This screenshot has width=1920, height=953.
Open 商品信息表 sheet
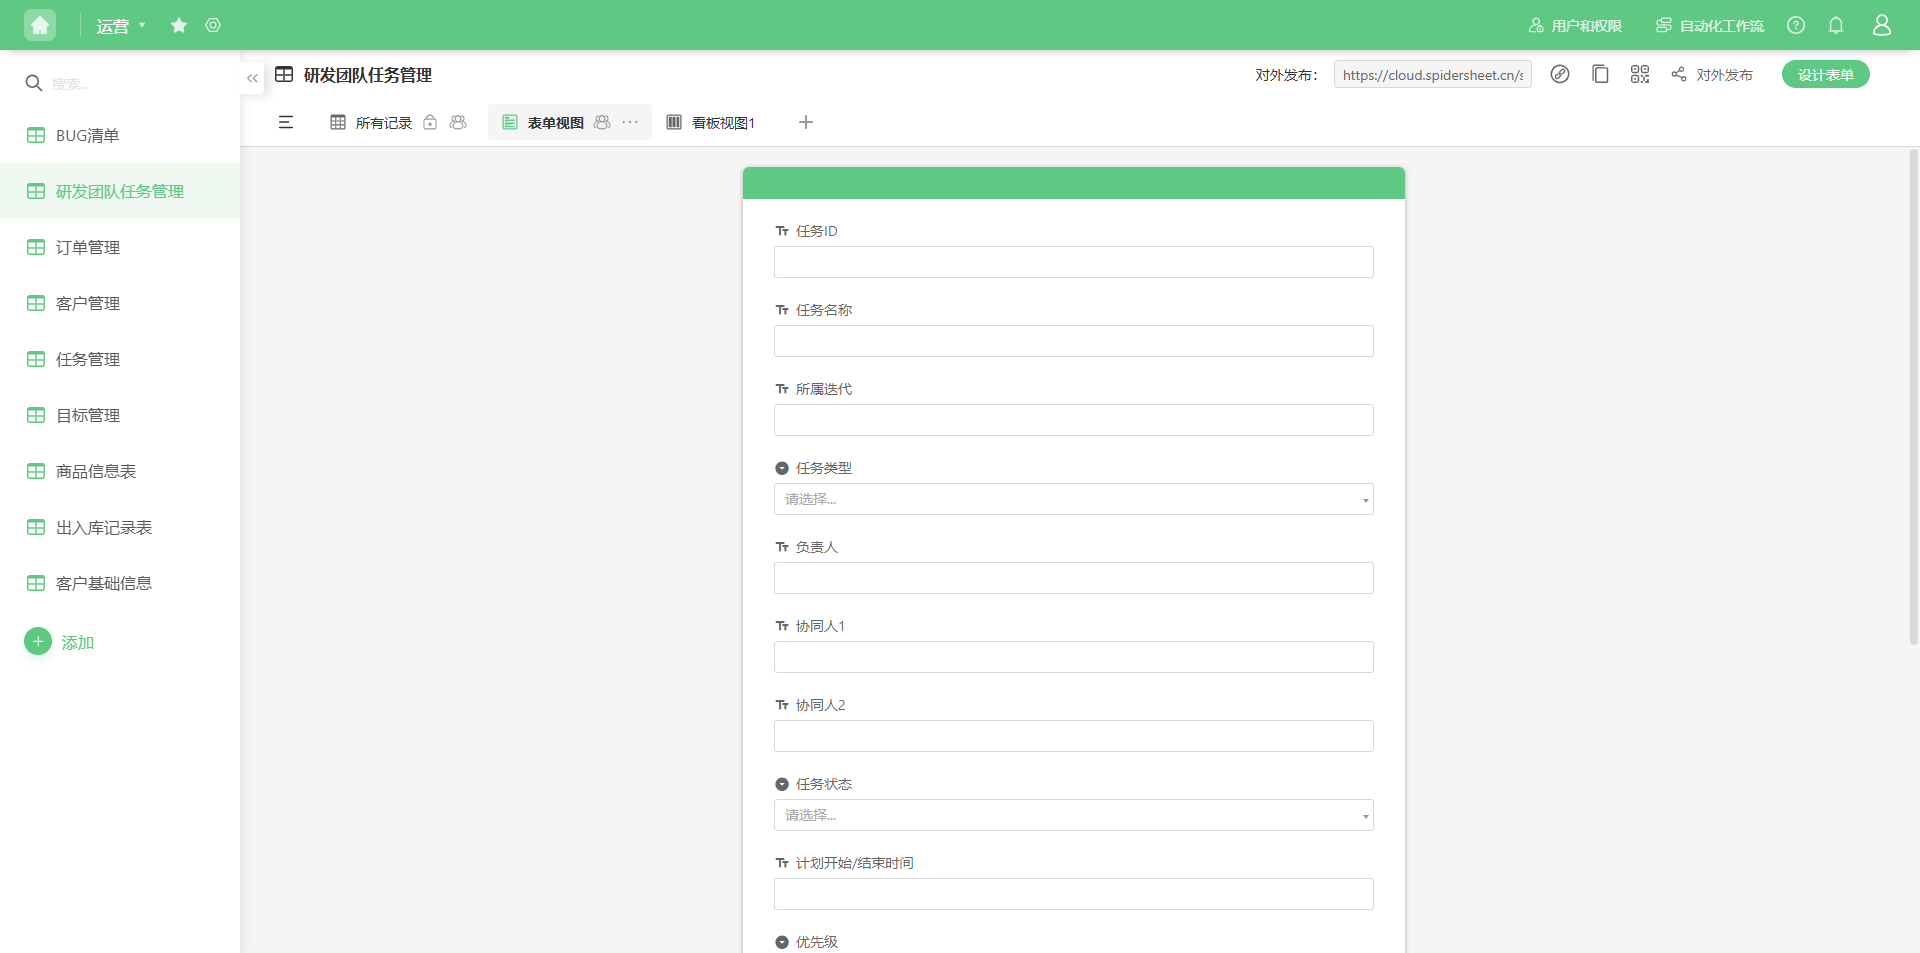[x=120, y=471]
